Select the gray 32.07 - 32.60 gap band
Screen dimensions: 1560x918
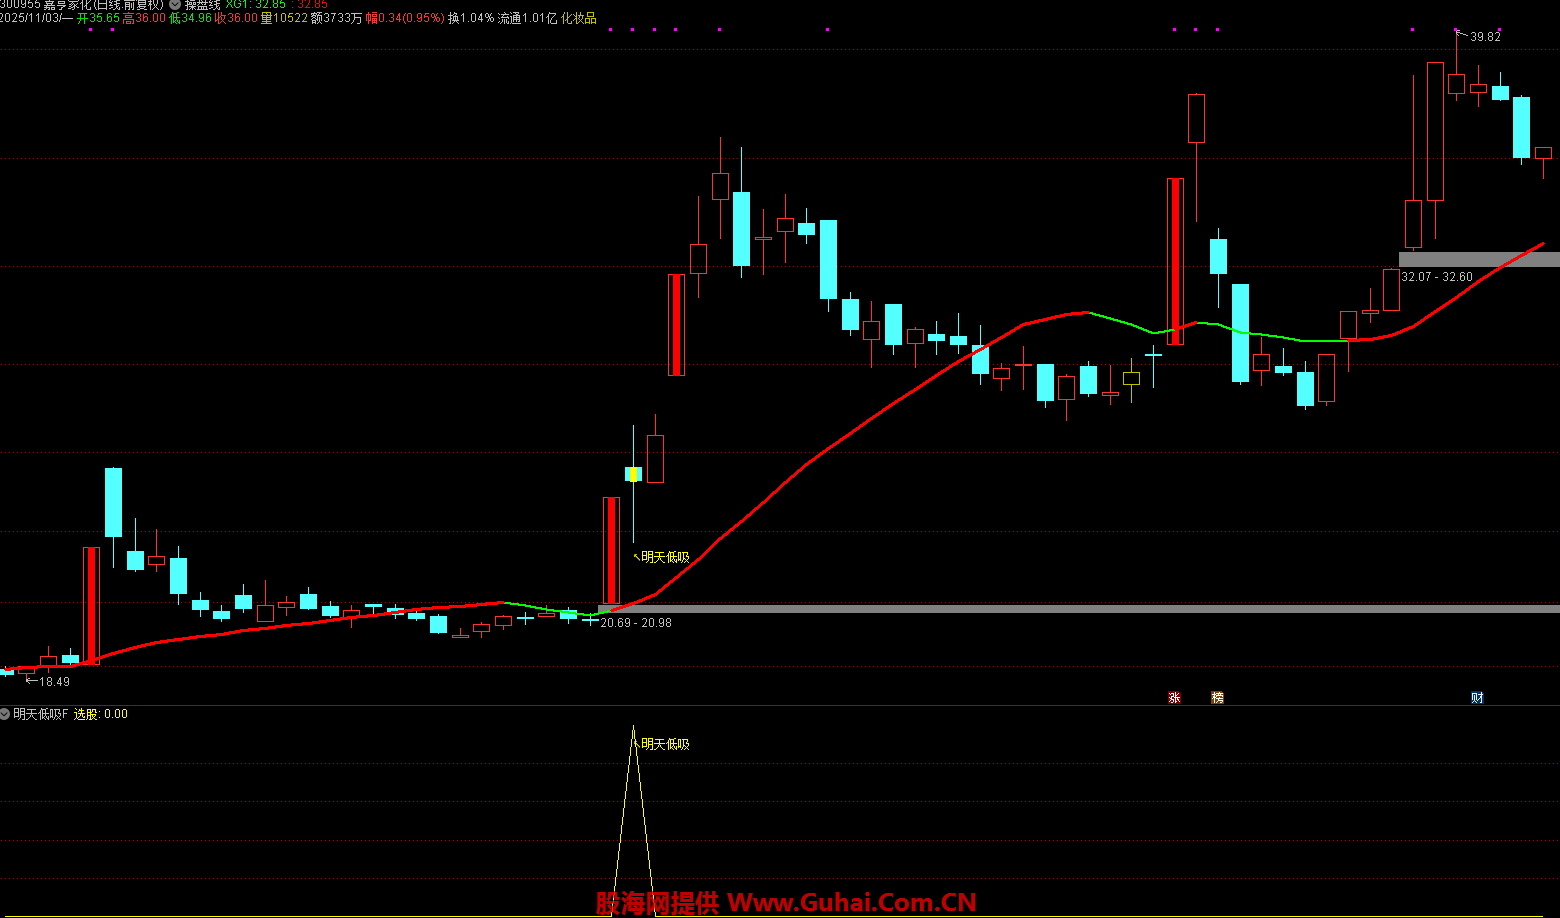(1478, 259)
